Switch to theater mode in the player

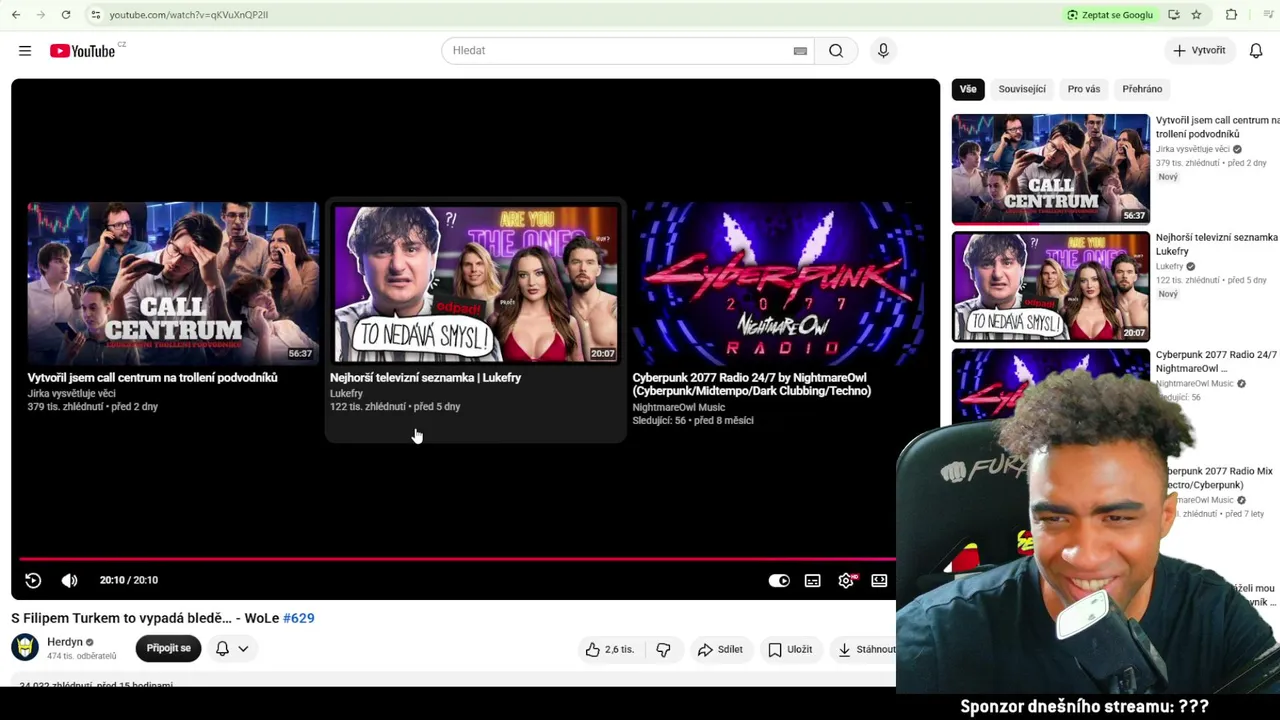click(879, 580)
